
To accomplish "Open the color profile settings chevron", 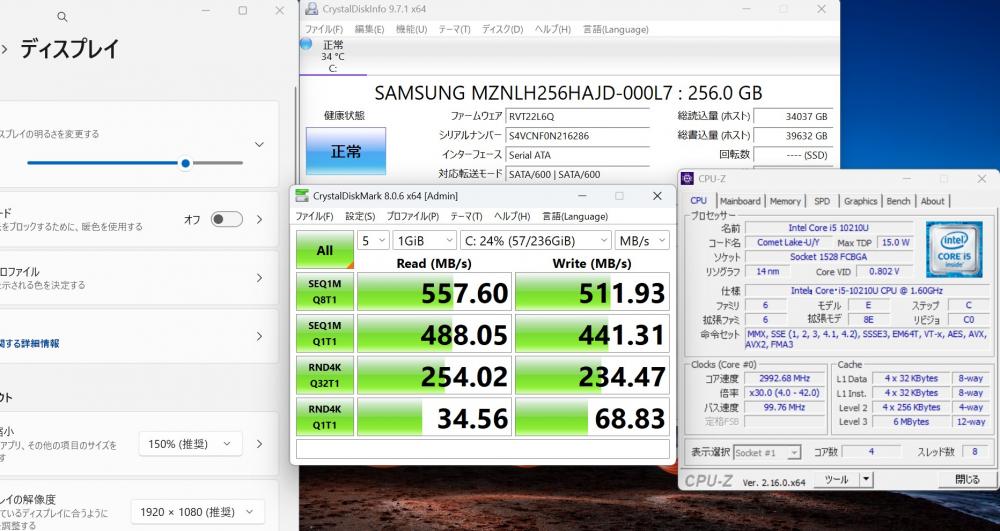I will point(259,278).
